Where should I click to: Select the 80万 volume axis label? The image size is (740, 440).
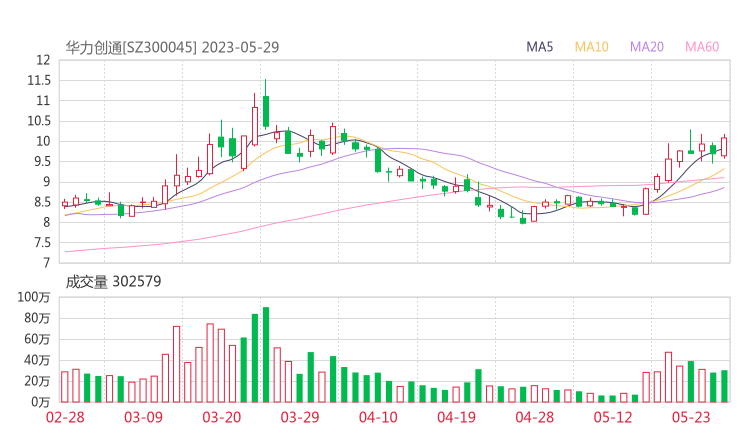coord(37,318)
